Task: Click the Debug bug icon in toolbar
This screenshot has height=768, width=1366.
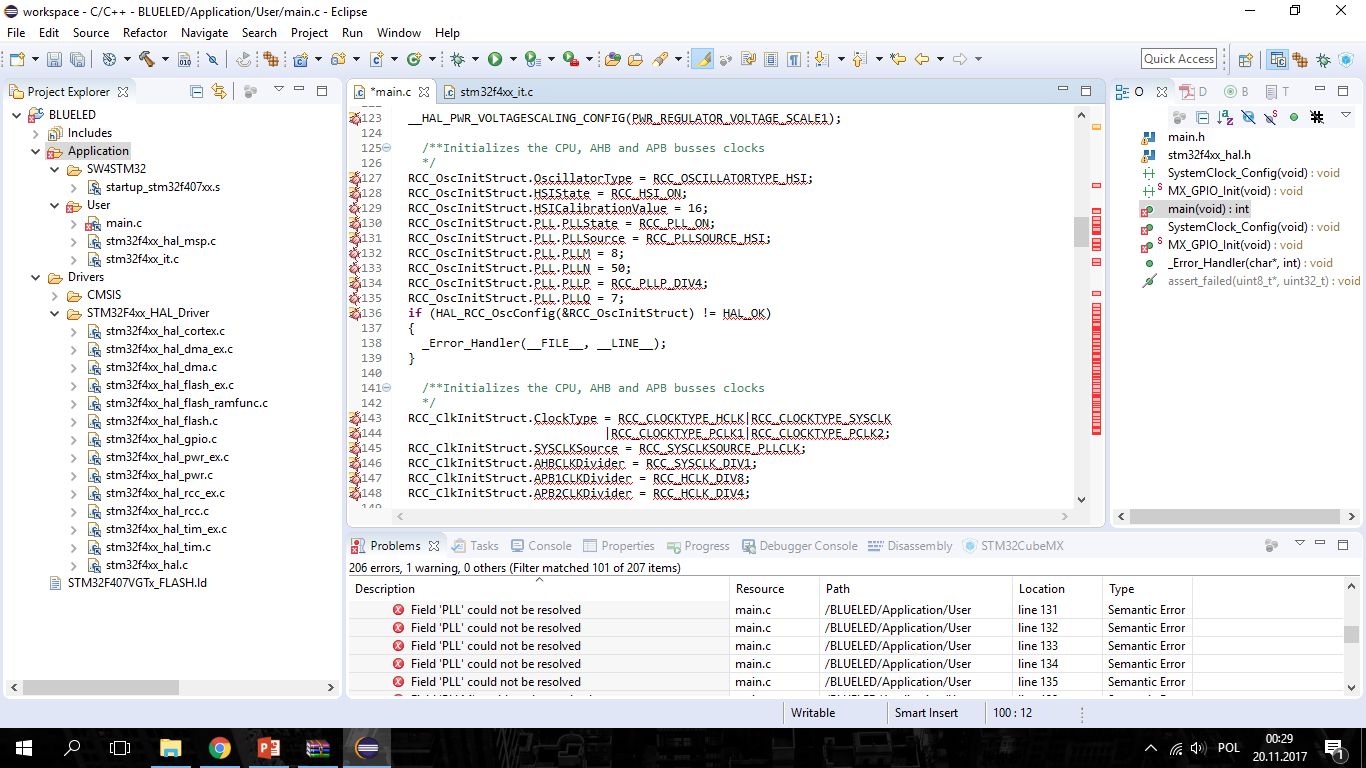Action: tap(457, 59)
